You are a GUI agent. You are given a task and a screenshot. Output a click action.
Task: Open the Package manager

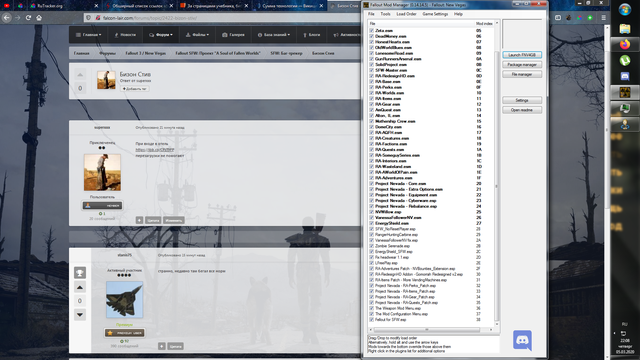[522, 64]
